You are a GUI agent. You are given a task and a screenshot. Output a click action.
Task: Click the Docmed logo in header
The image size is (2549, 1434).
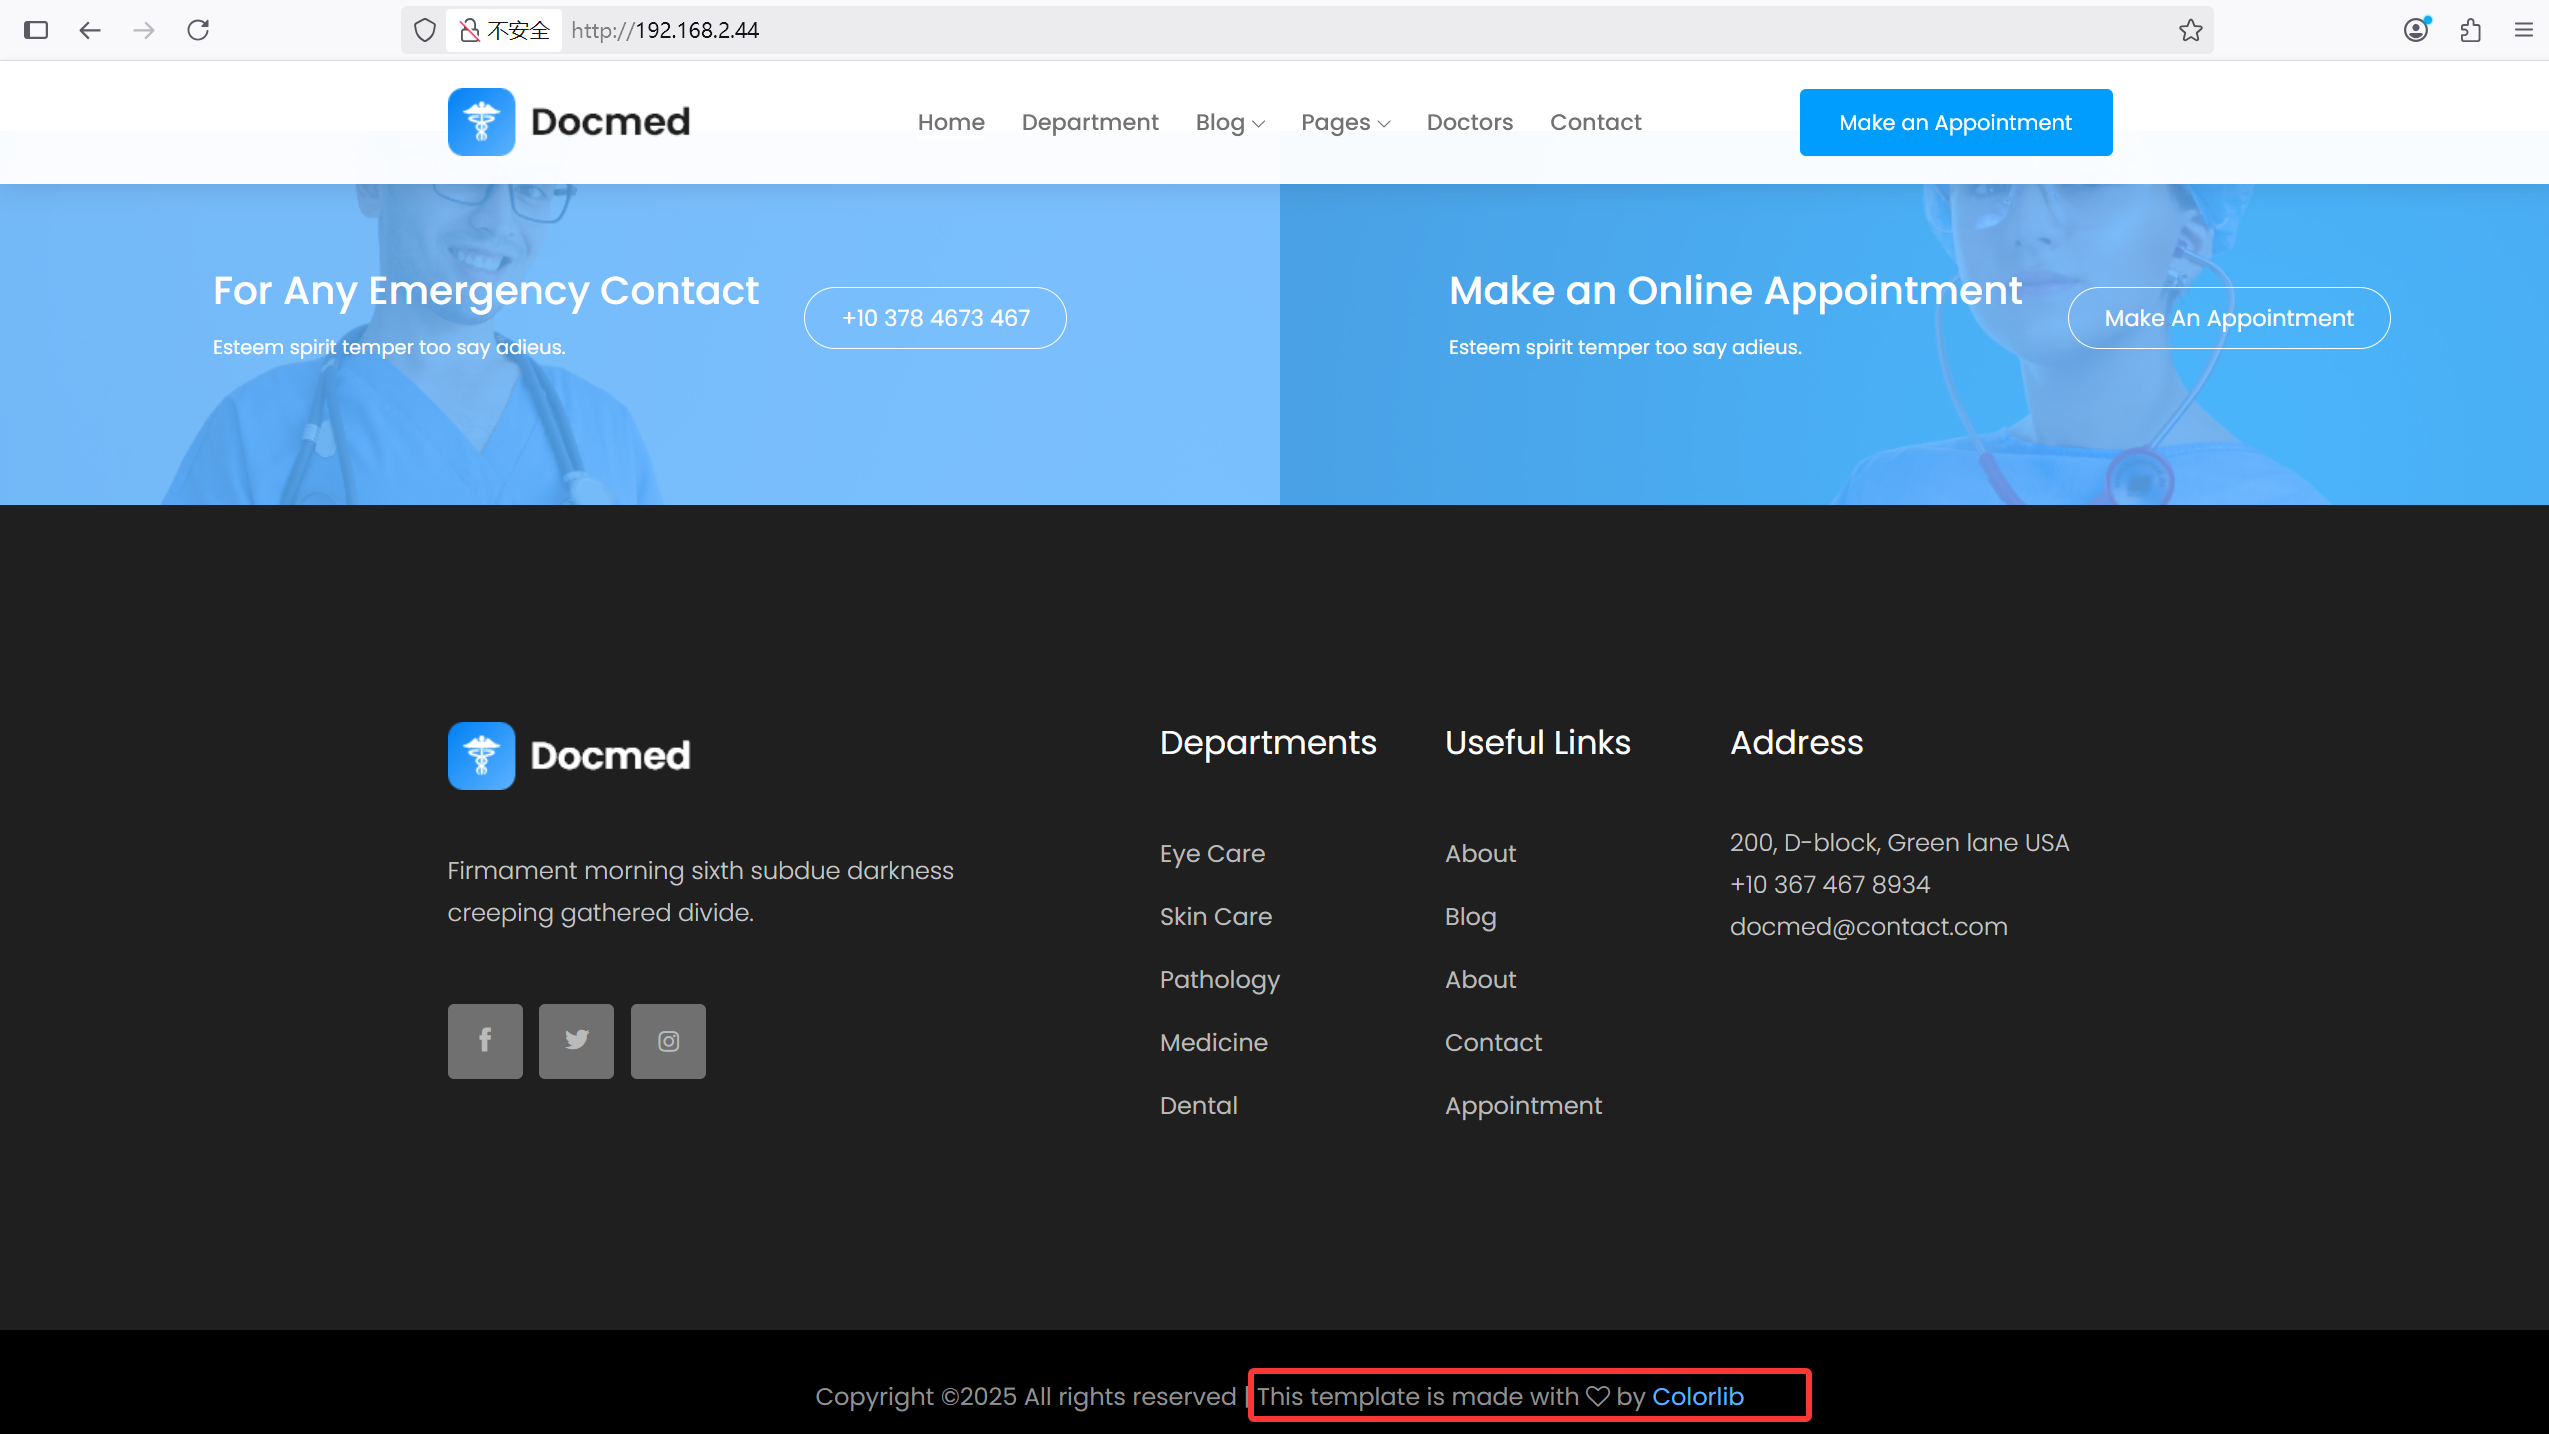click(569, 122)
